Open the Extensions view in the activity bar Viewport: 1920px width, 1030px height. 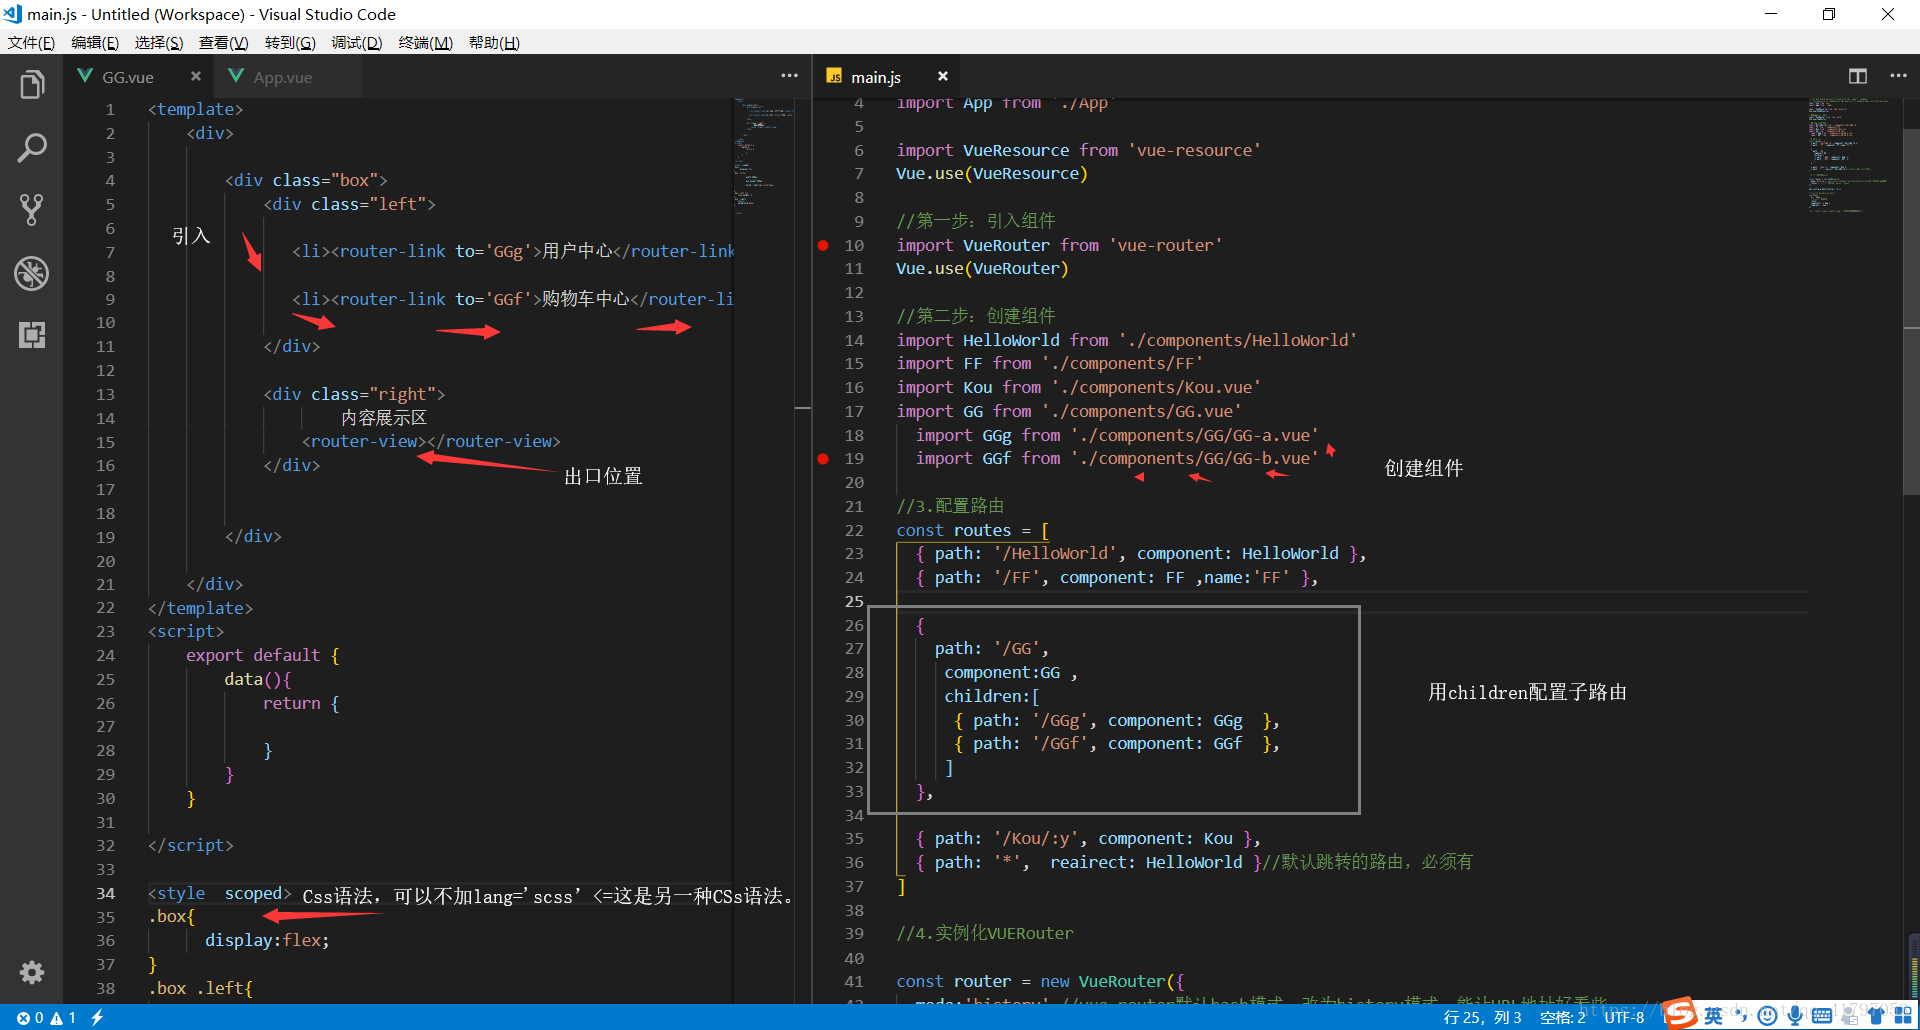32,335
